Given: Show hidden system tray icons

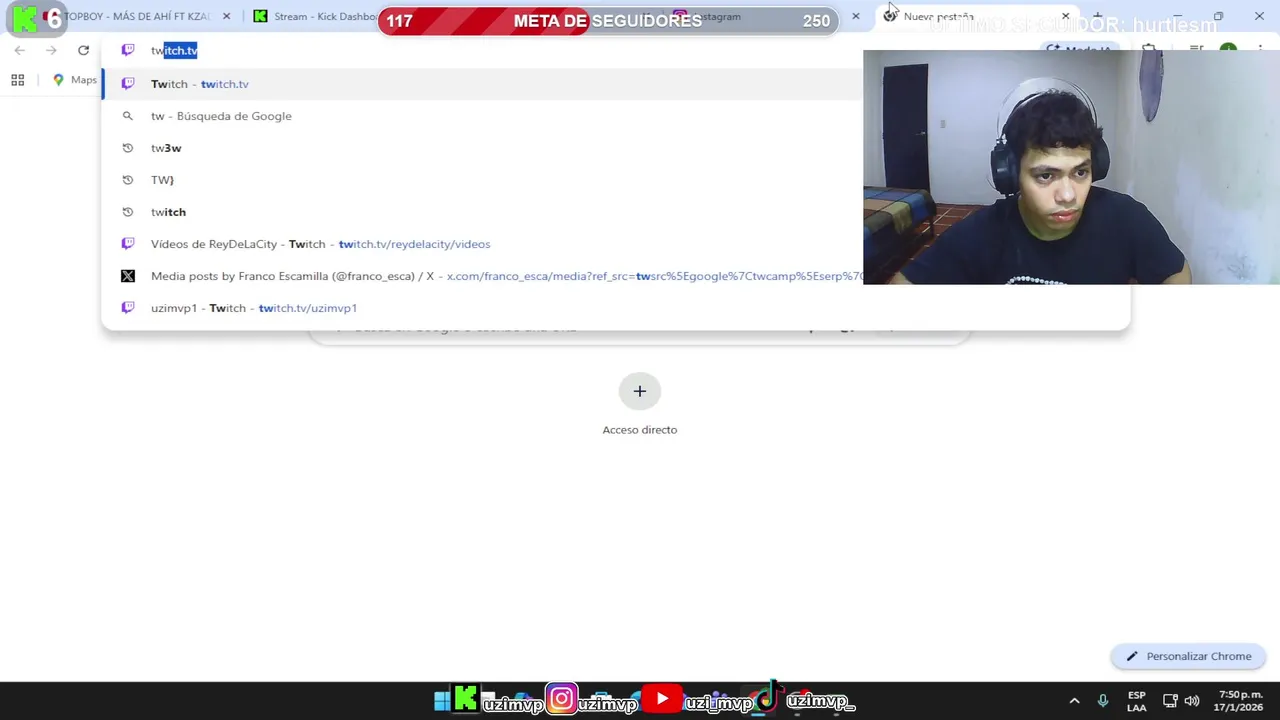Looking at the screenshot, I should coord(1074,701).
